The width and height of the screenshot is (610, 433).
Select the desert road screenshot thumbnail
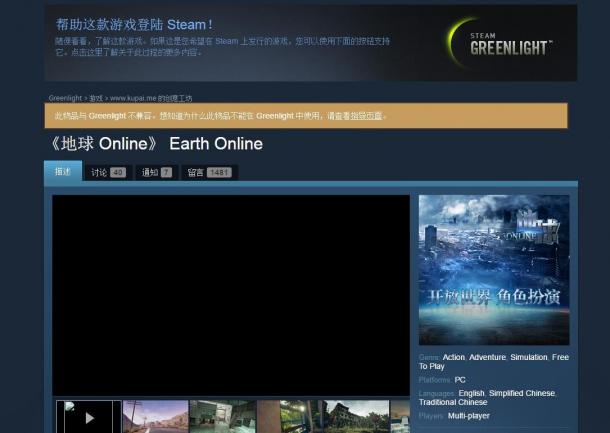[x=156, y=417]
